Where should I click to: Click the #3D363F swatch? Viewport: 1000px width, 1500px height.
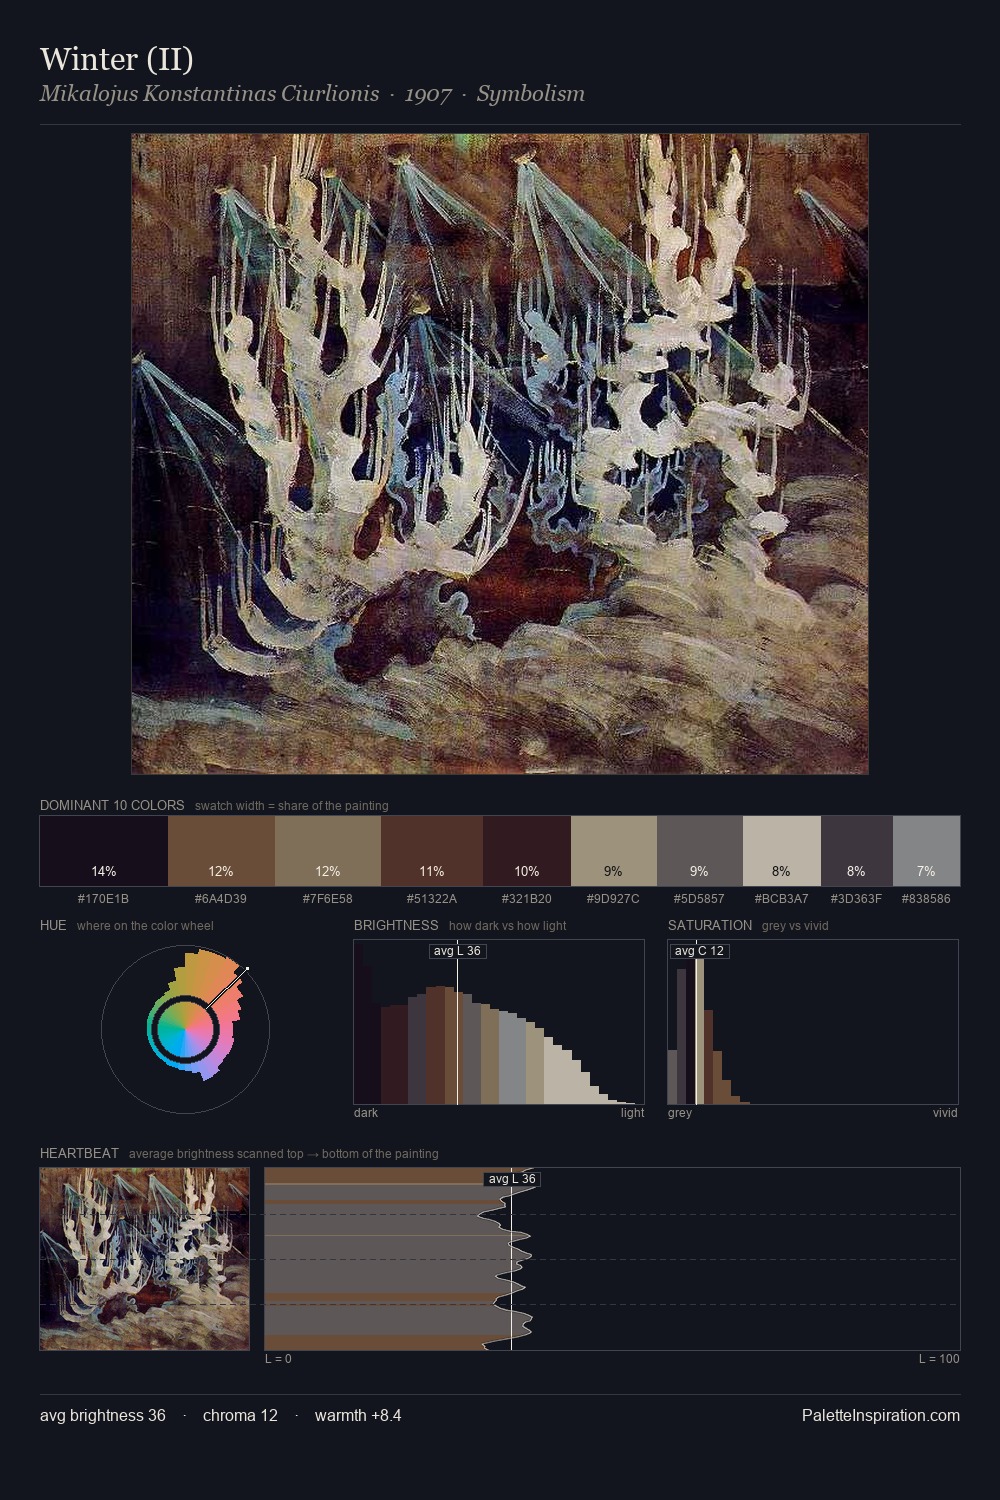coord(857,851)
